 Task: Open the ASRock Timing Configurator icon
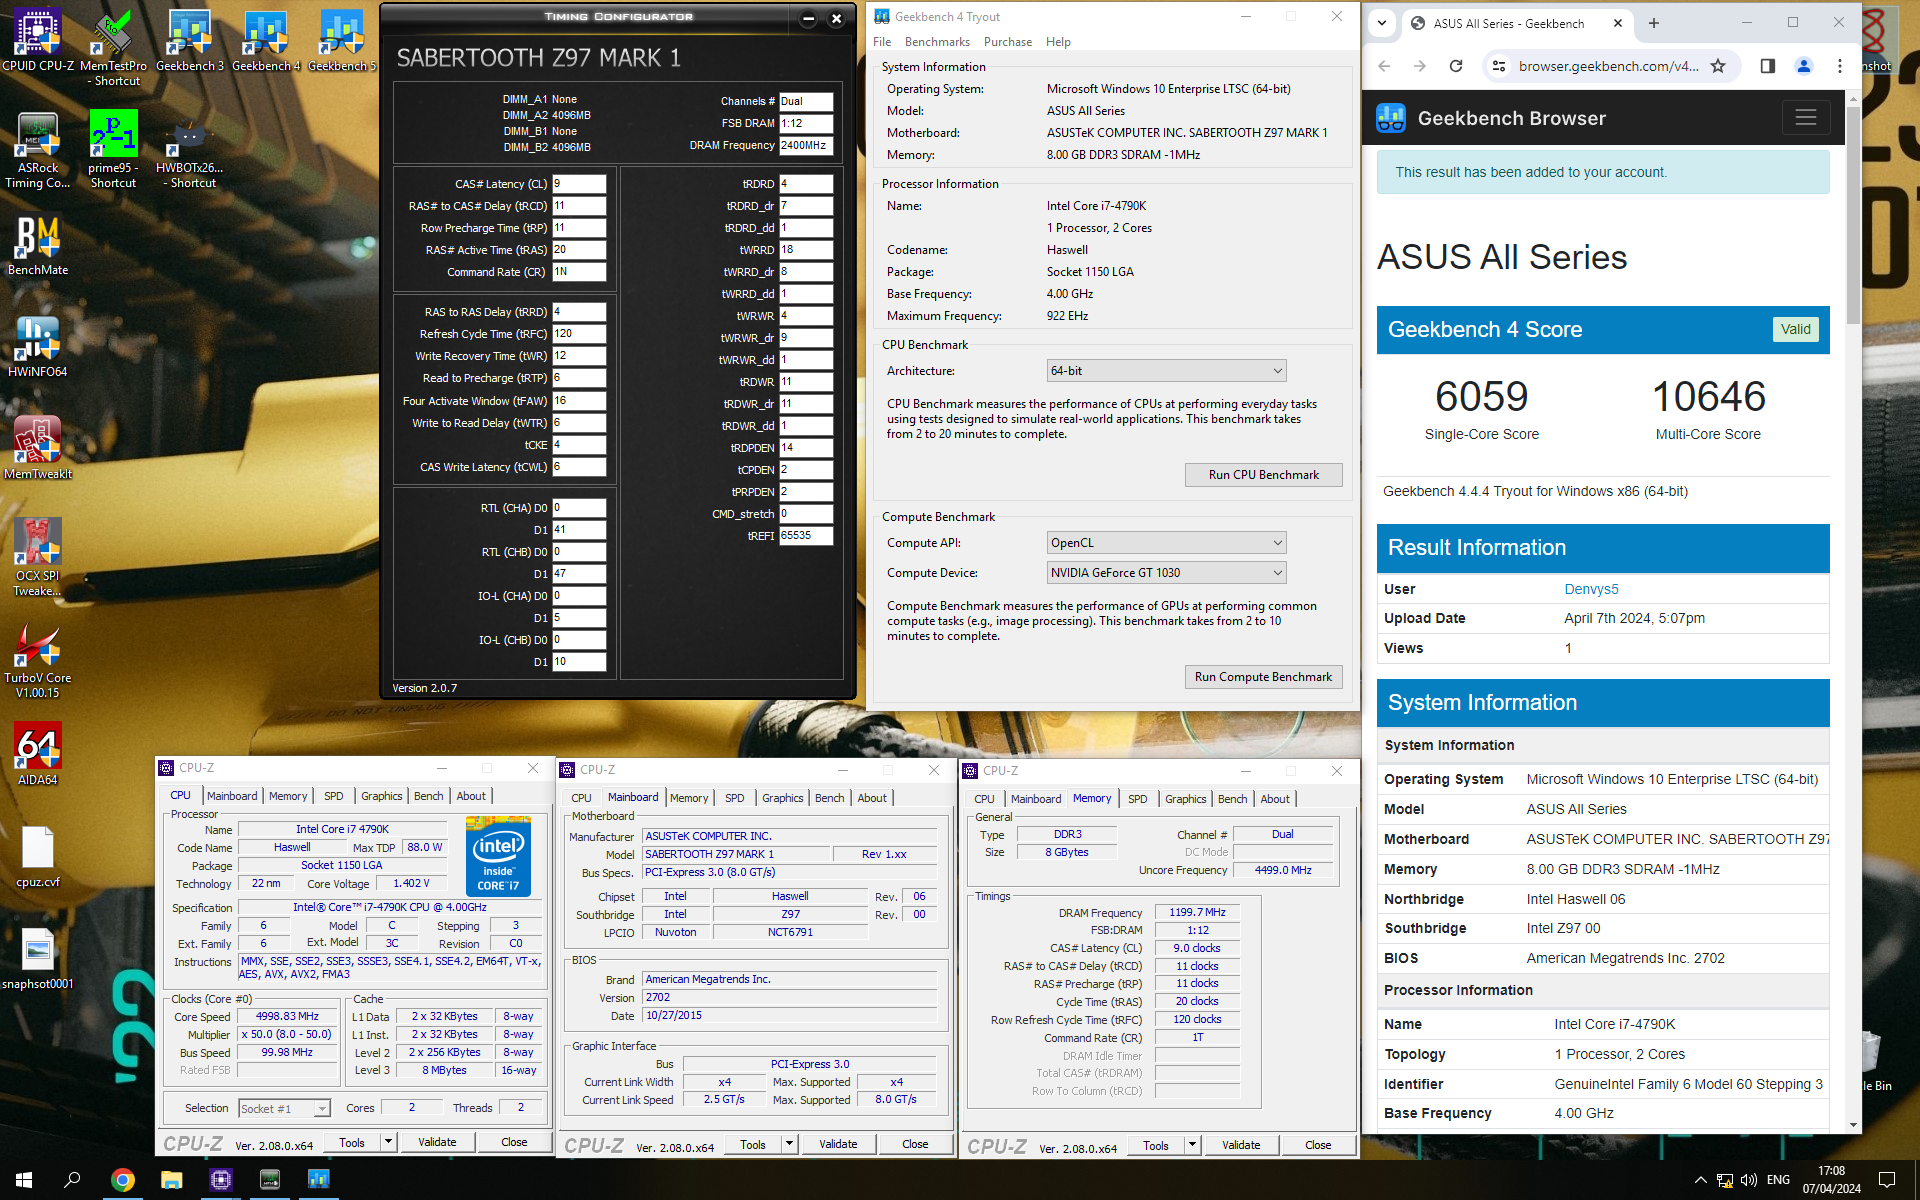[38, 150]
